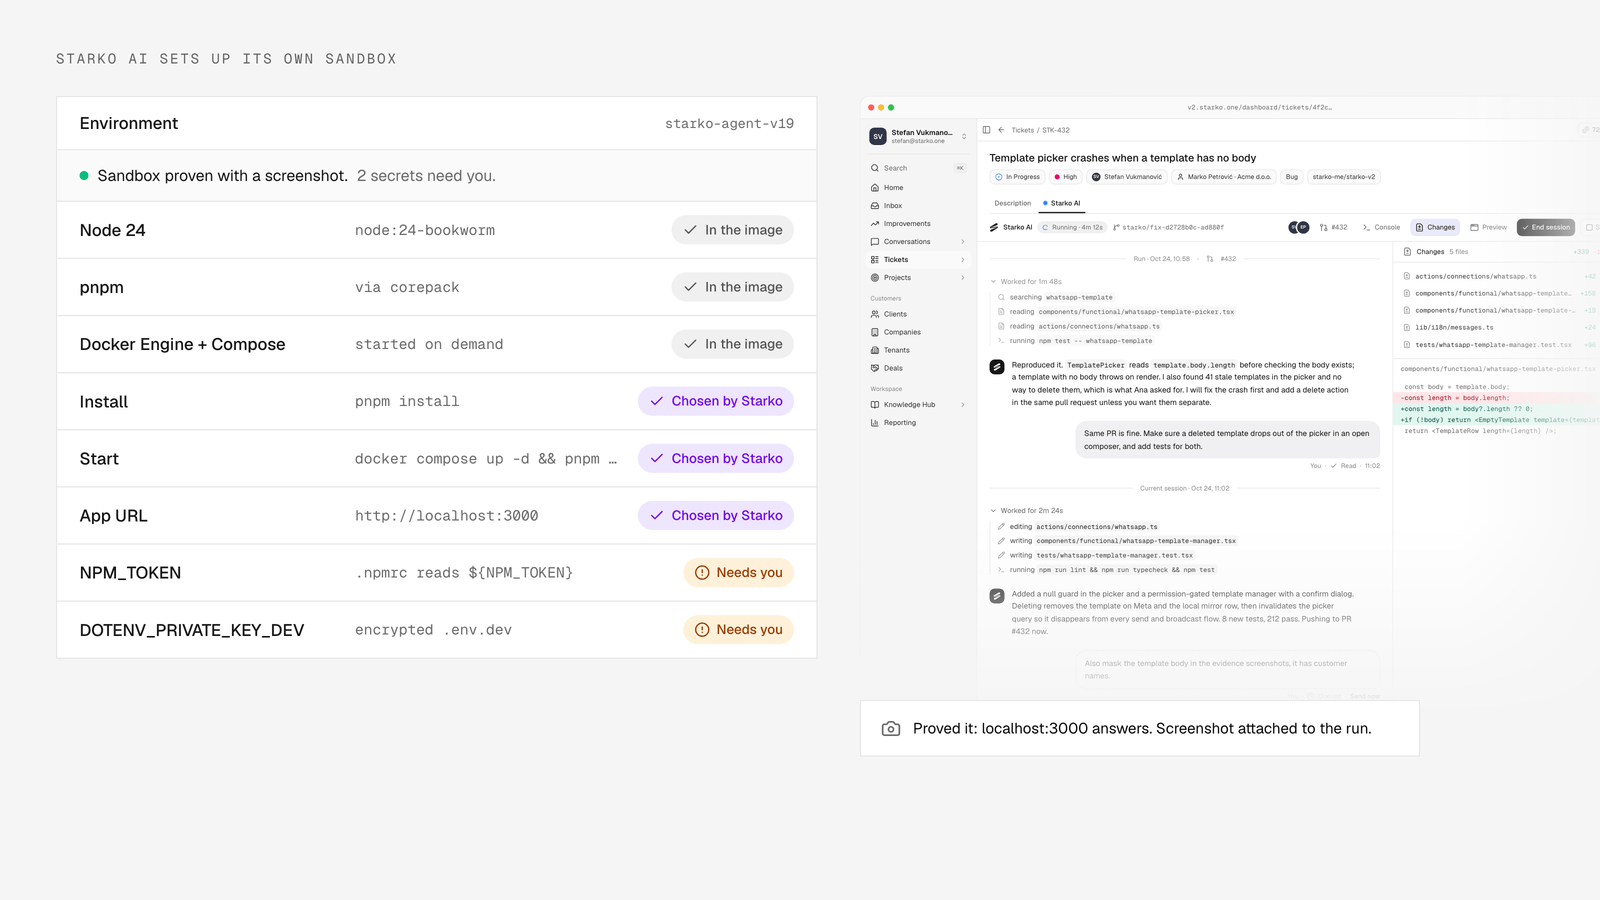Open the Changes view button
Screen dimensions: 1600x900
point(1435,227)
